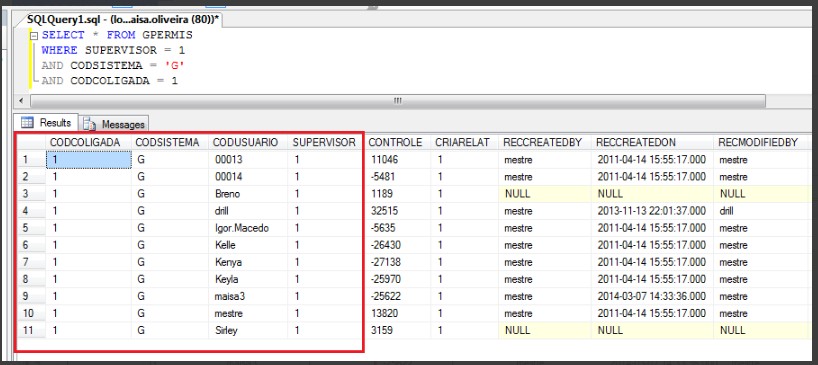Viewport: 818px width, 365px height.
Task: Click the 'drill' cell in the CODUSUARIO column
Action: [248, 211]
